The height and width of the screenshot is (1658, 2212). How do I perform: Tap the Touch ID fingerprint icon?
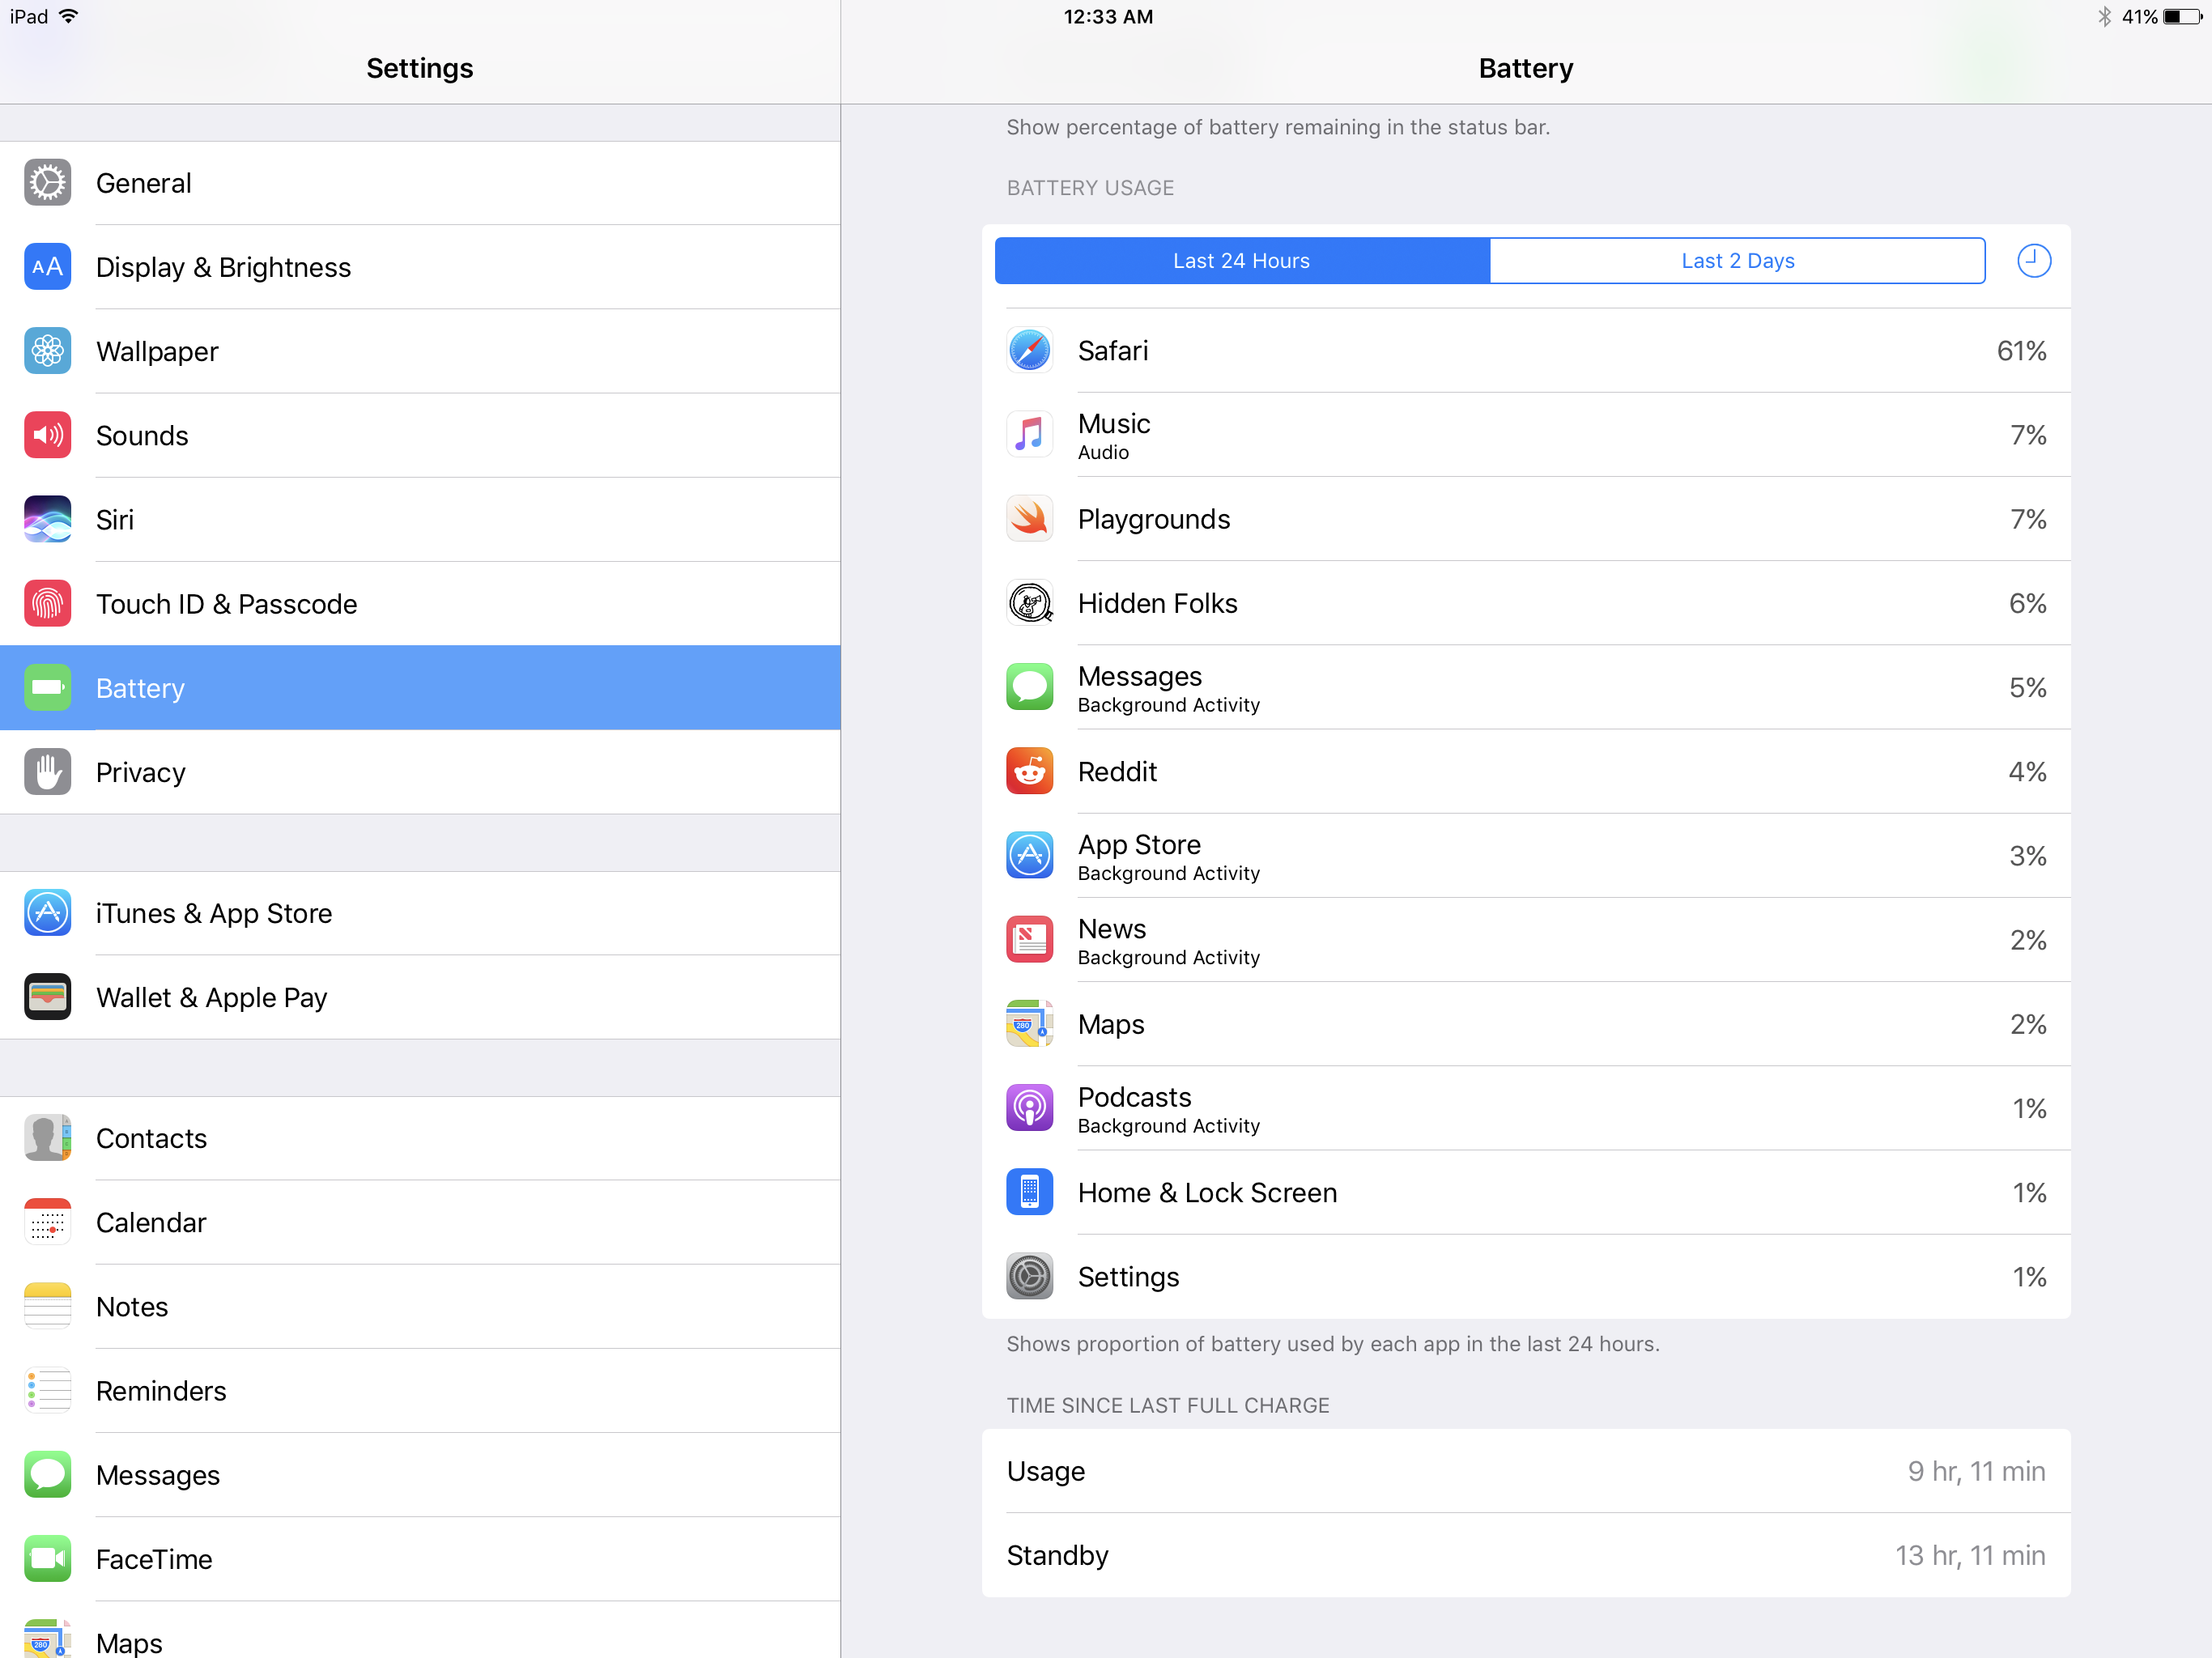(x=47, y=603)
